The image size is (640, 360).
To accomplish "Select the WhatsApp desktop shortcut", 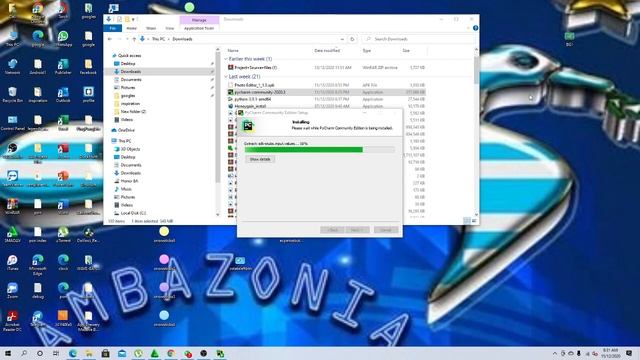I will click(x=63, y=39).
